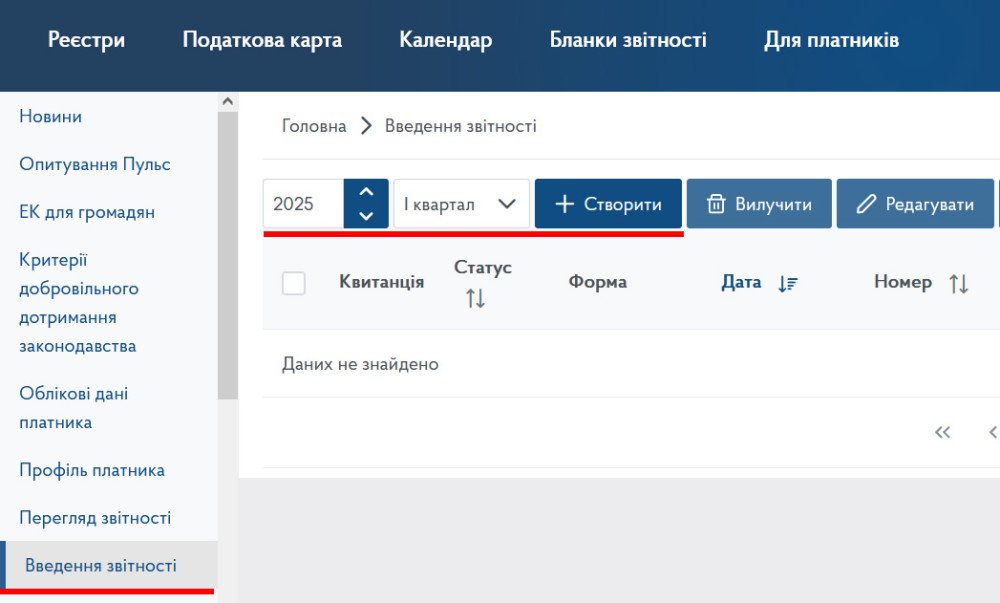Viewport: 1000px width, 603px height.
Task: Sort reports by the Номер sort icon
Action: (958, 282)
